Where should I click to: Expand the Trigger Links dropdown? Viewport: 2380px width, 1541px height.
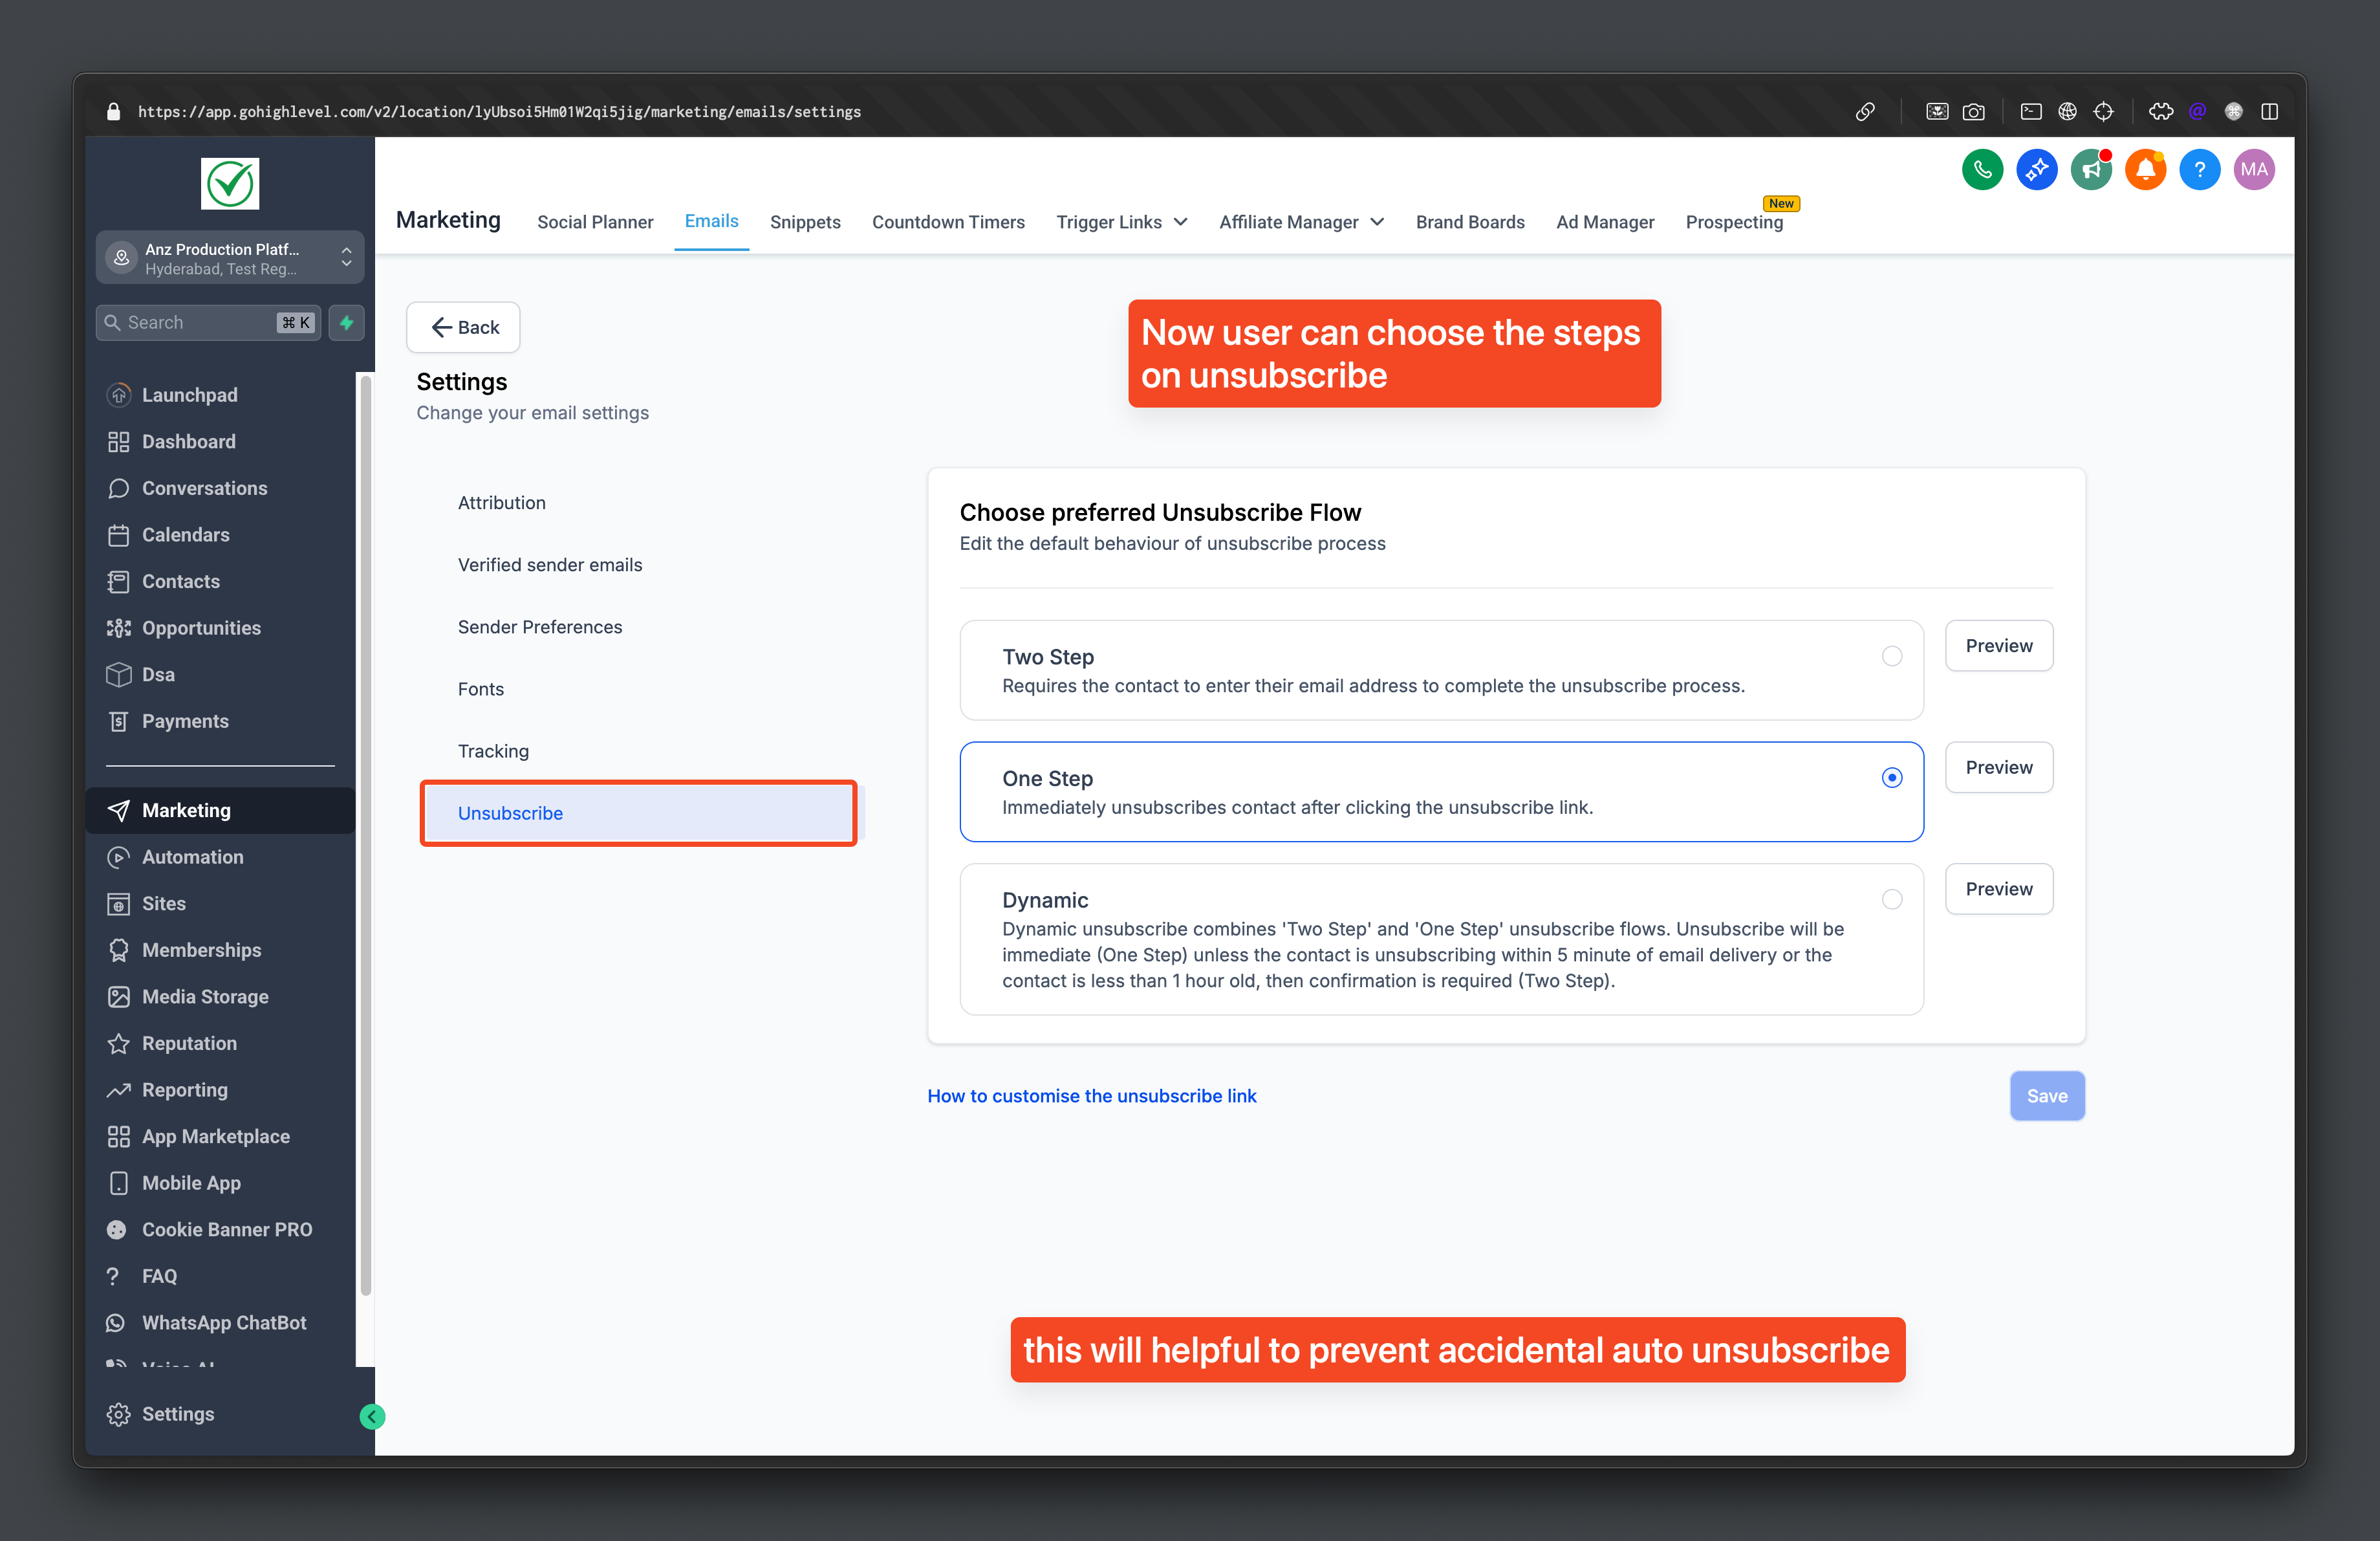(1121, 222)
